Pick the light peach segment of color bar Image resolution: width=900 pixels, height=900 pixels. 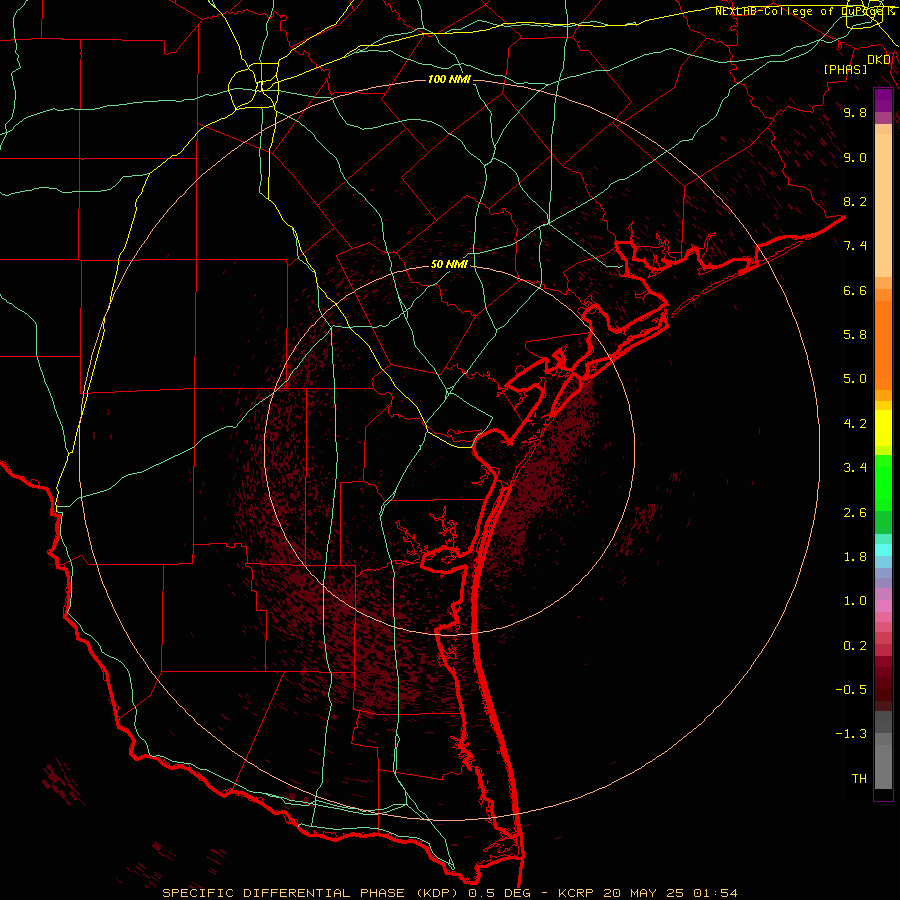coord(883,205)
